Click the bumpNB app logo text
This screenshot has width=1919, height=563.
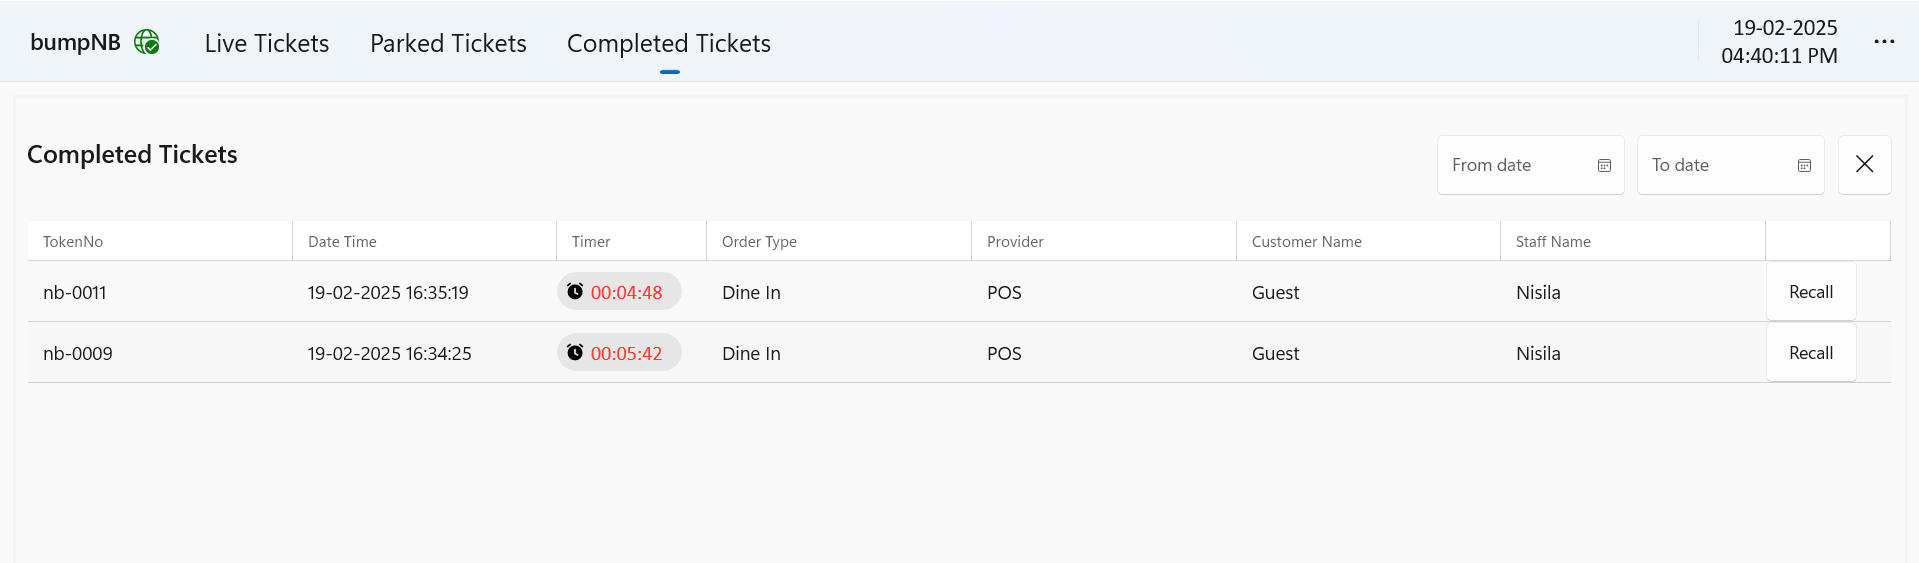75,43
